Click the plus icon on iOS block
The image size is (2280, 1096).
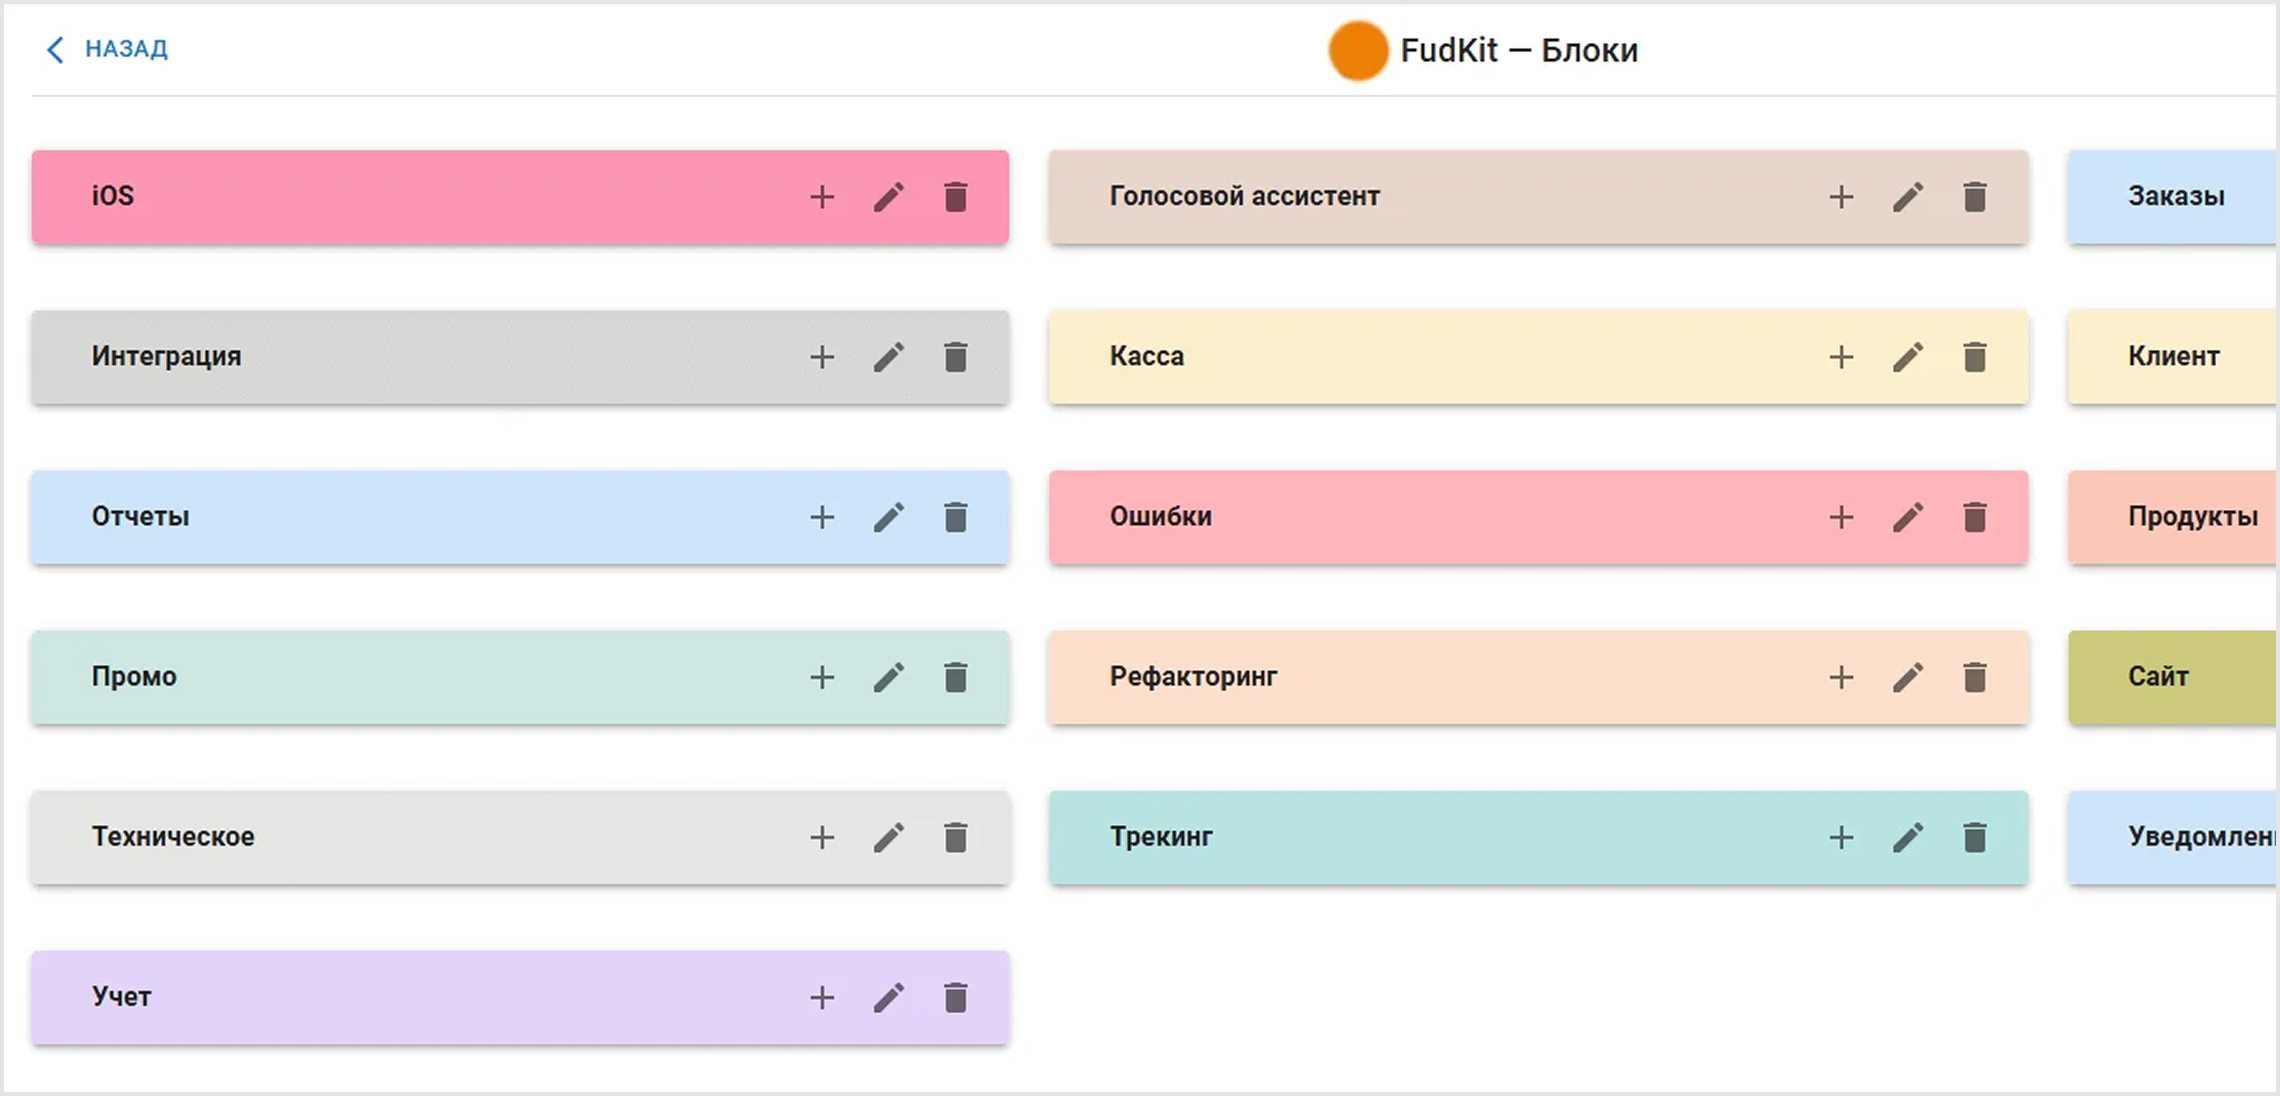coord(822,197)
